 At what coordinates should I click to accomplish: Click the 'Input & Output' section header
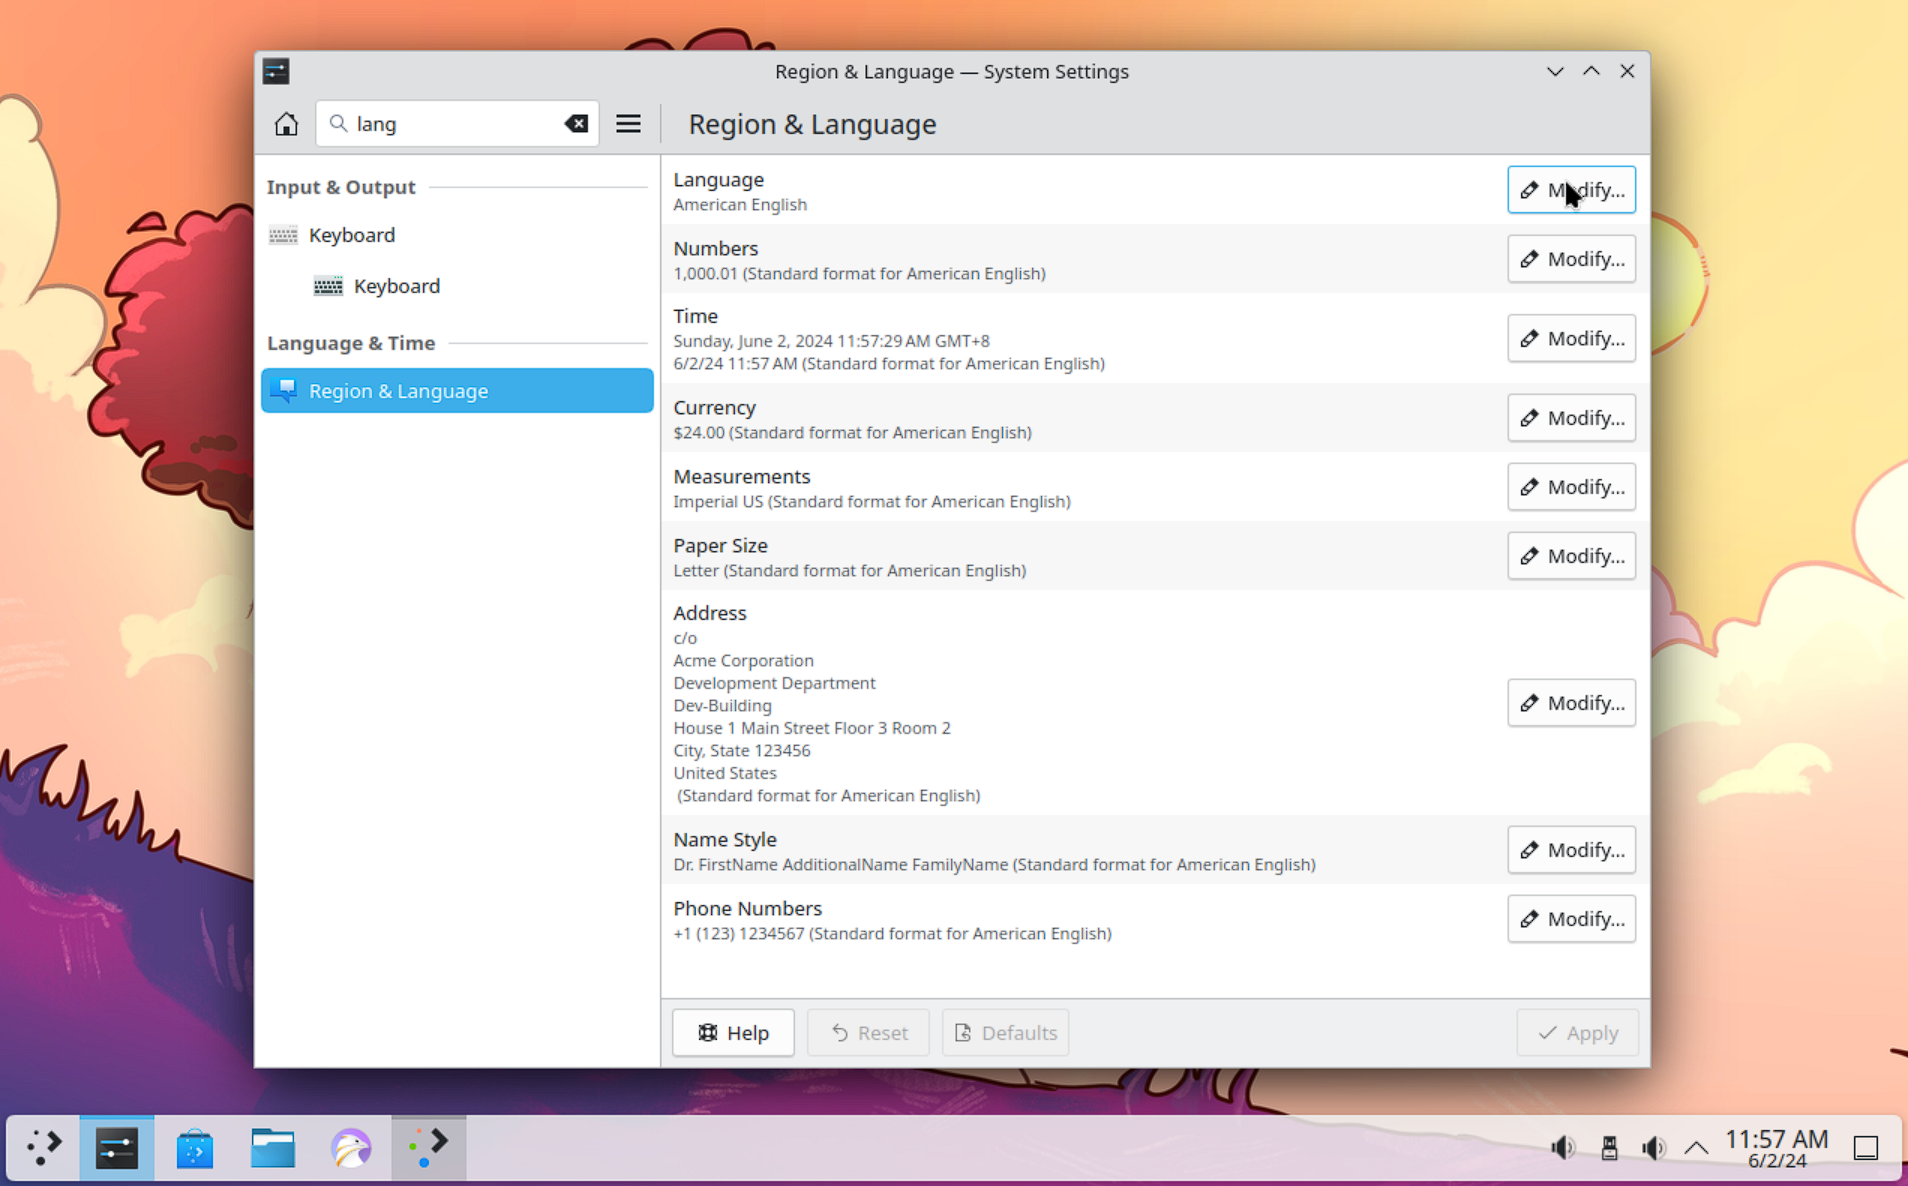[x=341, y=187]
